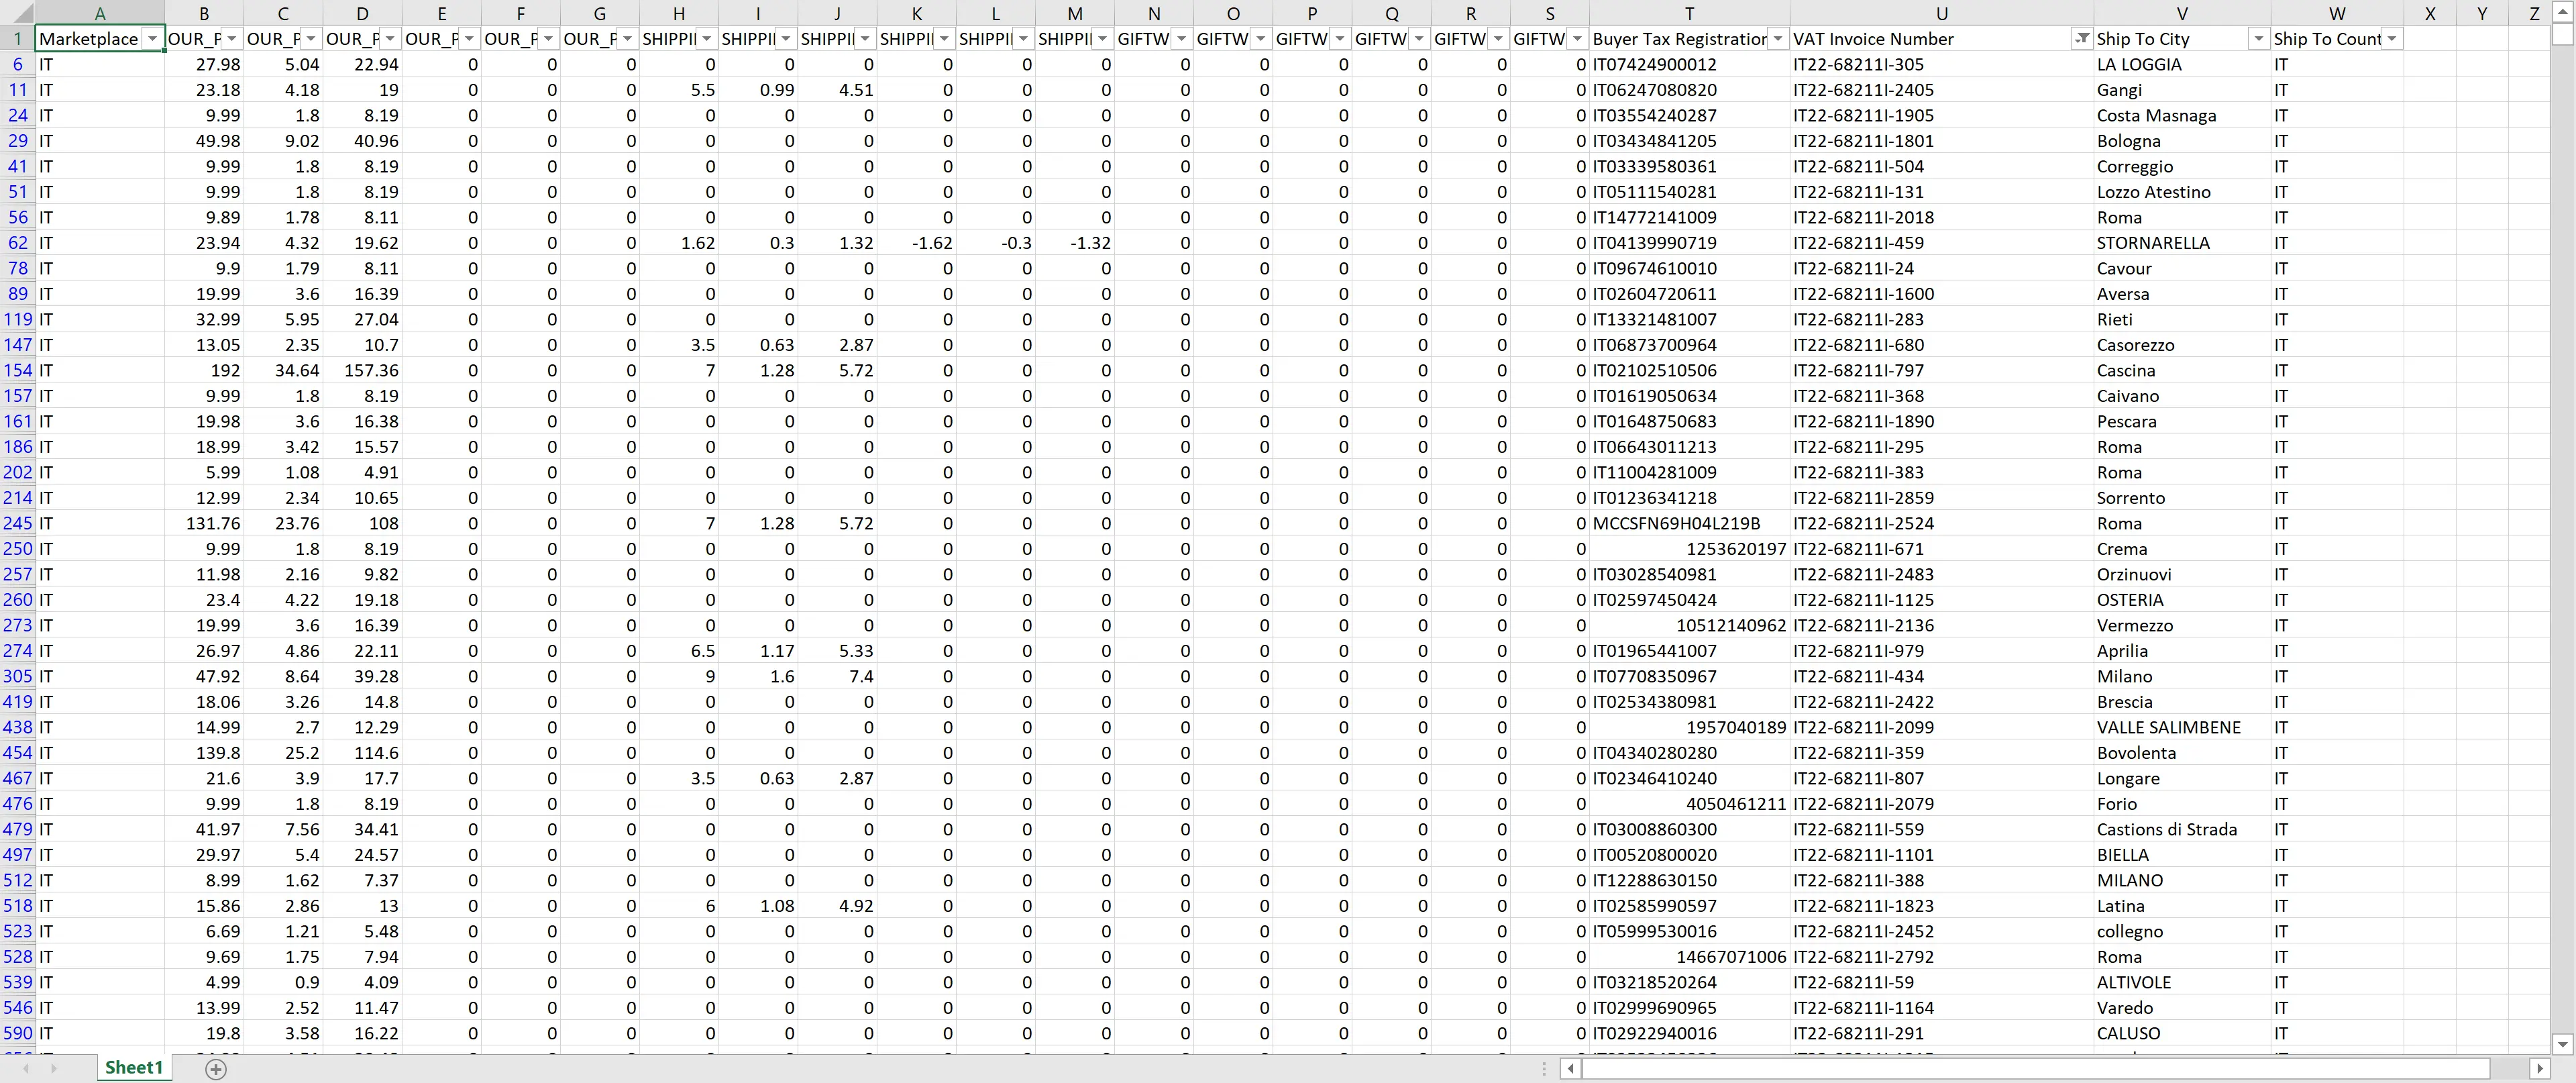Switch to the Sheet1 tab

pos(133,1067)
